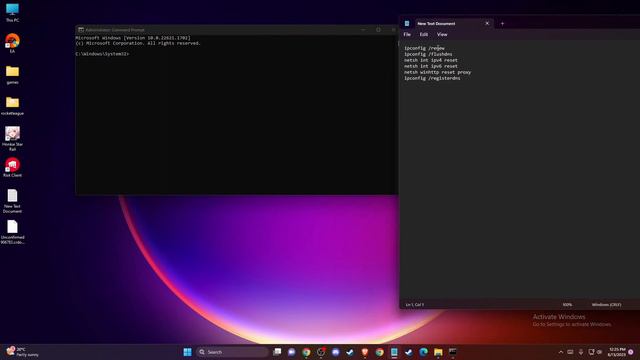
Task: Select the rocketleague folder on the desktop
Action: 12,106
